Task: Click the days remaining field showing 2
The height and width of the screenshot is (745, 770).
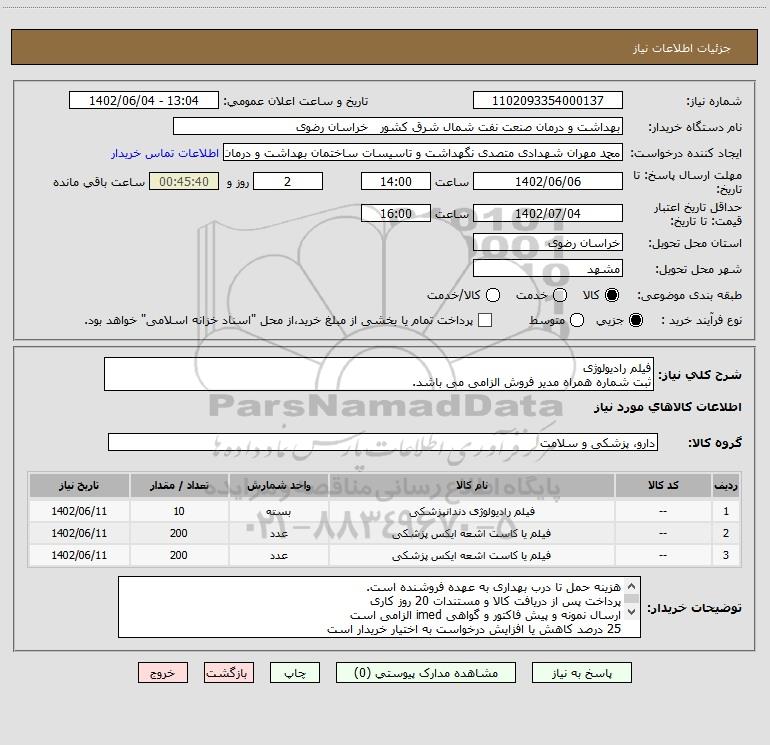Action: (x=288, y=181)
